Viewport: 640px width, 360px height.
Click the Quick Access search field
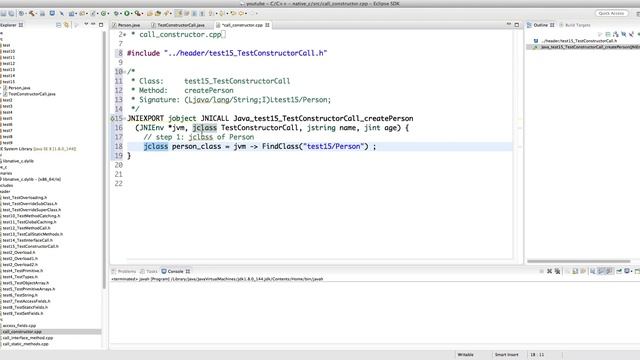(611, 13)
